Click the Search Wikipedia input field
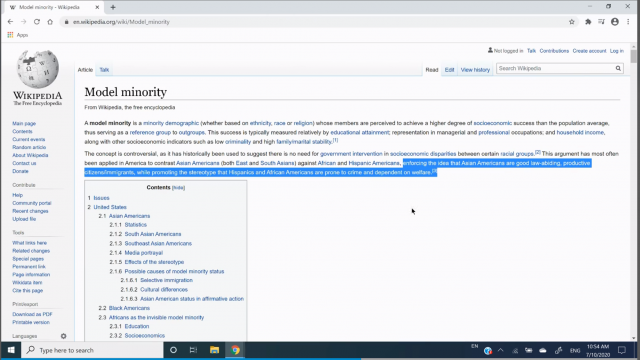Viewport: 640px width, 360px height. [556, 69]
